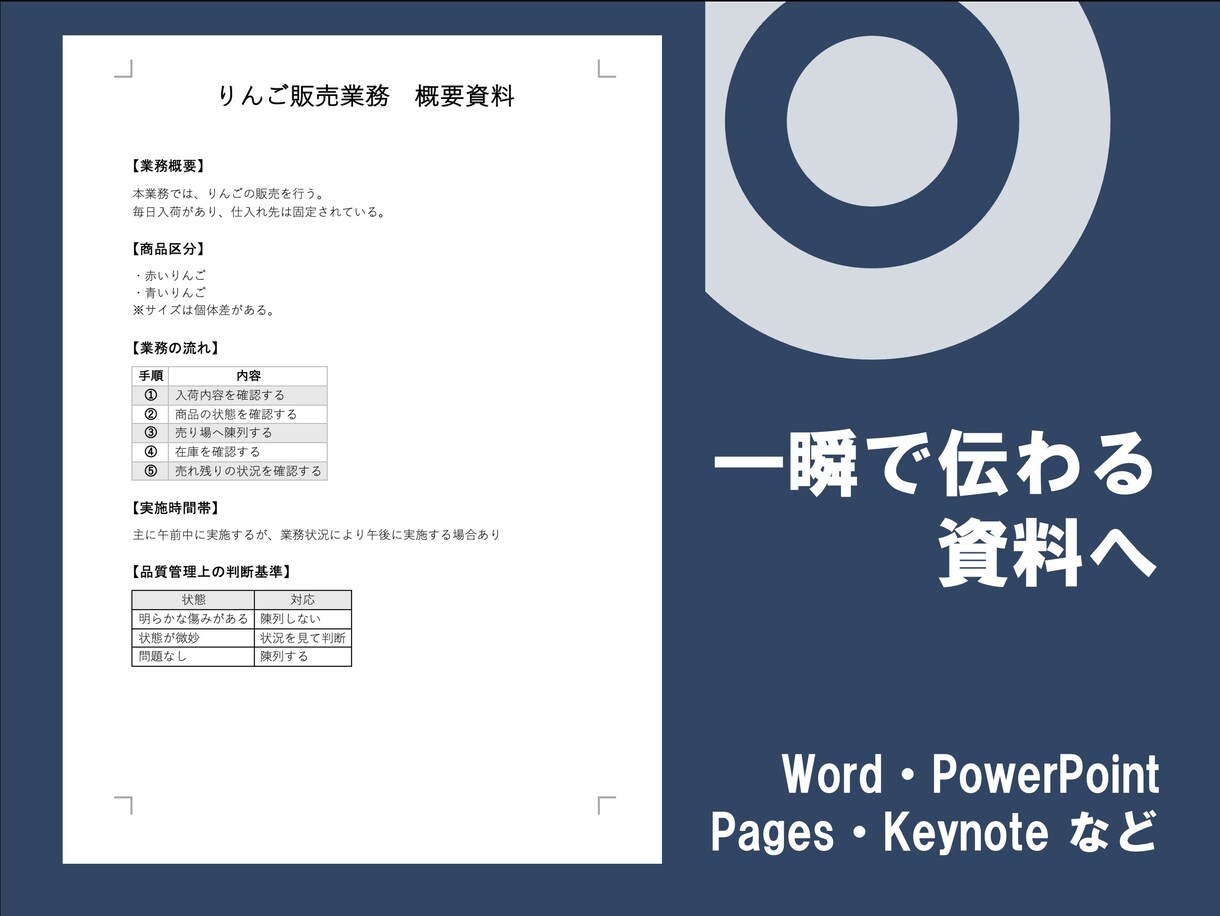Click the text Word・PowerPoint
Screen dimensions: 1220x916
pyautogui.click(x=970, y=774)
